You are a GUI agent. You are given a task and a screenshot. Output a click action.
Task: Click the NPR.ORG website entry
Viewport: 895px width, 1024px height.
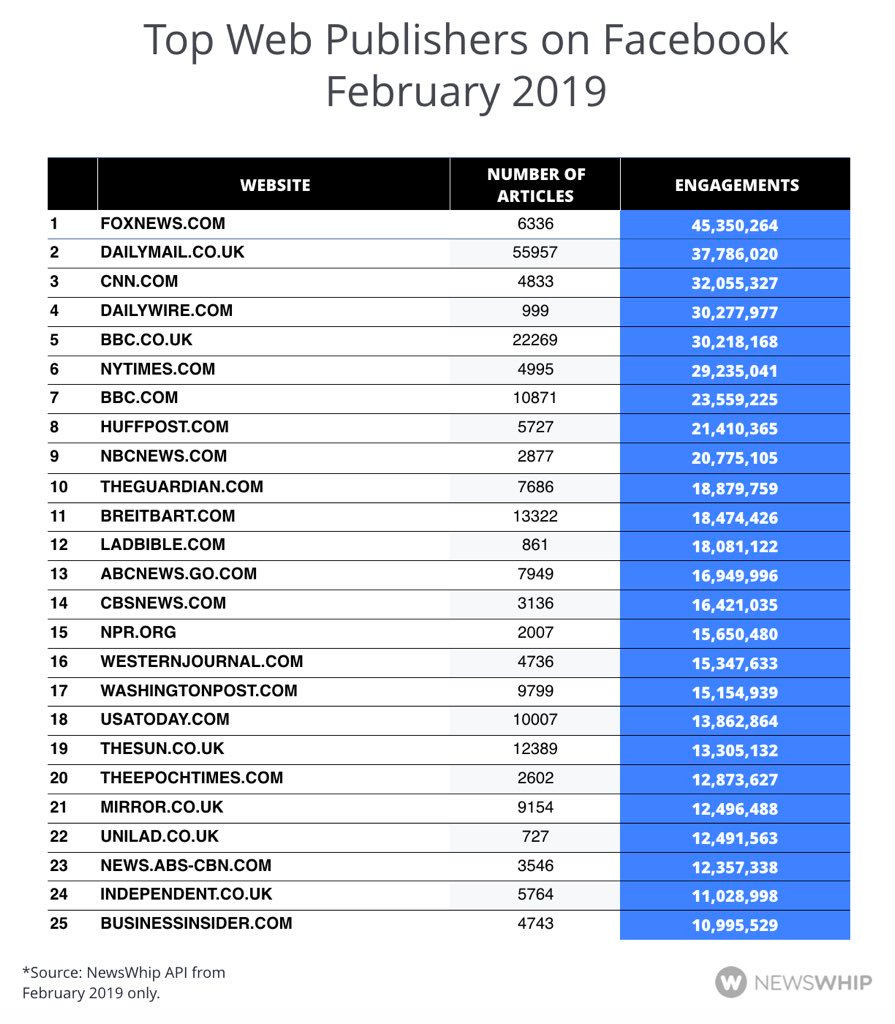pyautogui.click(x=138, y=632)
